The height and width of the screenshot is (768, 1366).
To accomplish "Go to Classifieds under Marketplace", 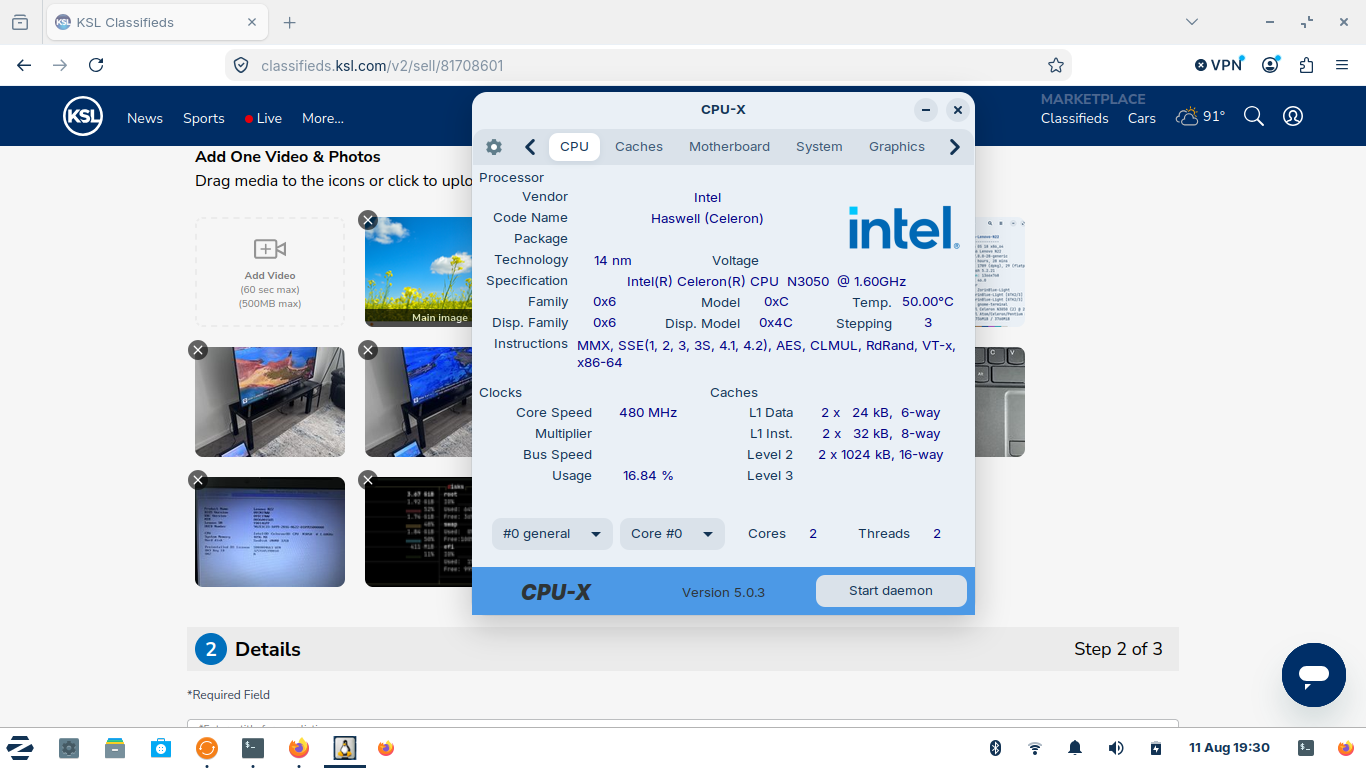I will [x=1075, y=118].
